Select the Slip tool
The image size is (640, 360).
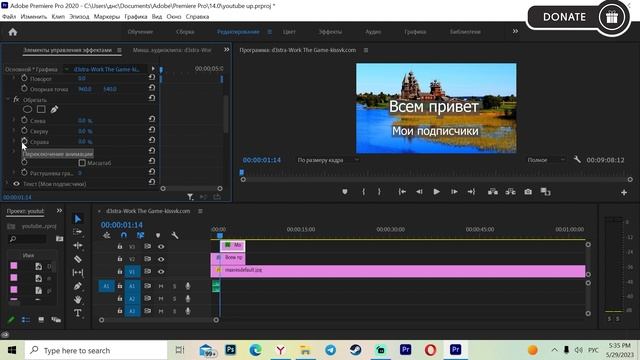(x=78, y=272)
